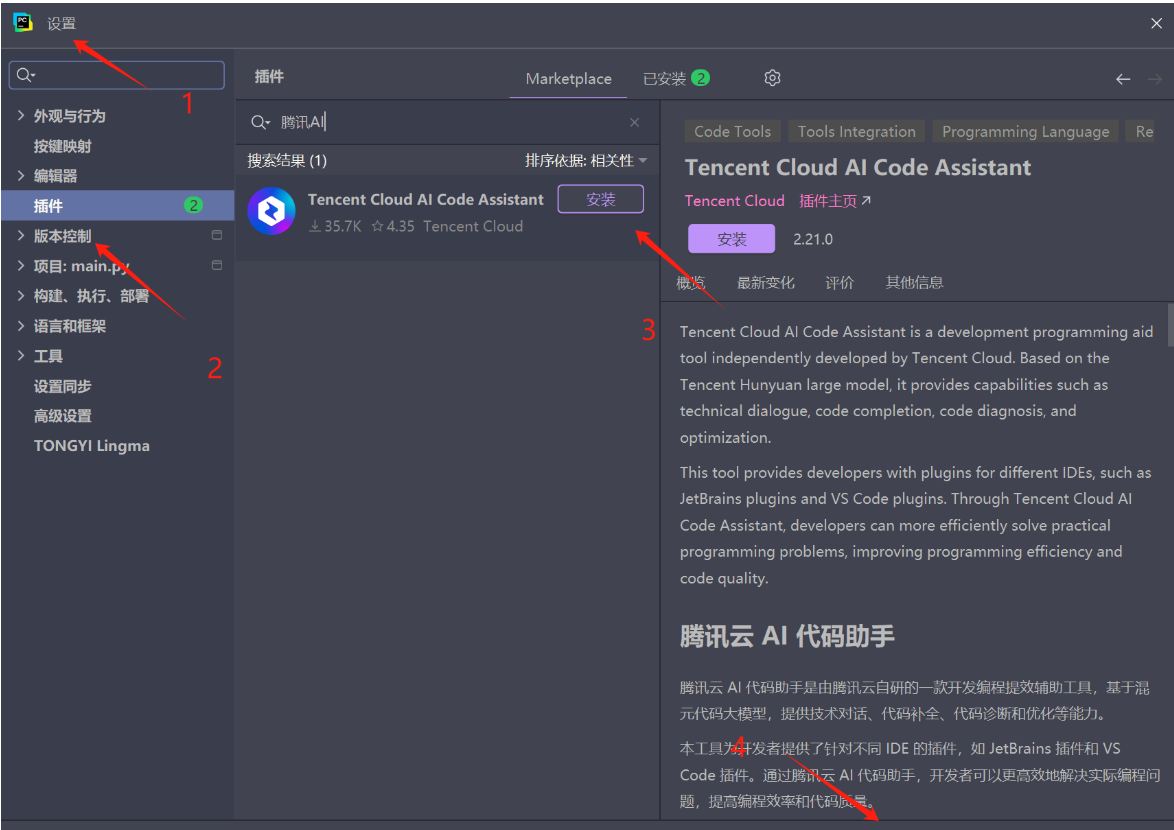Click the green 2 badge on 插件 row

click(x=193, y=205)
